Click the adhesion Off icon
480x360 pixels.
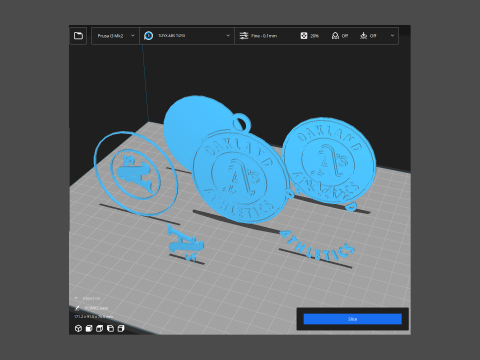[x=364, y=36]
